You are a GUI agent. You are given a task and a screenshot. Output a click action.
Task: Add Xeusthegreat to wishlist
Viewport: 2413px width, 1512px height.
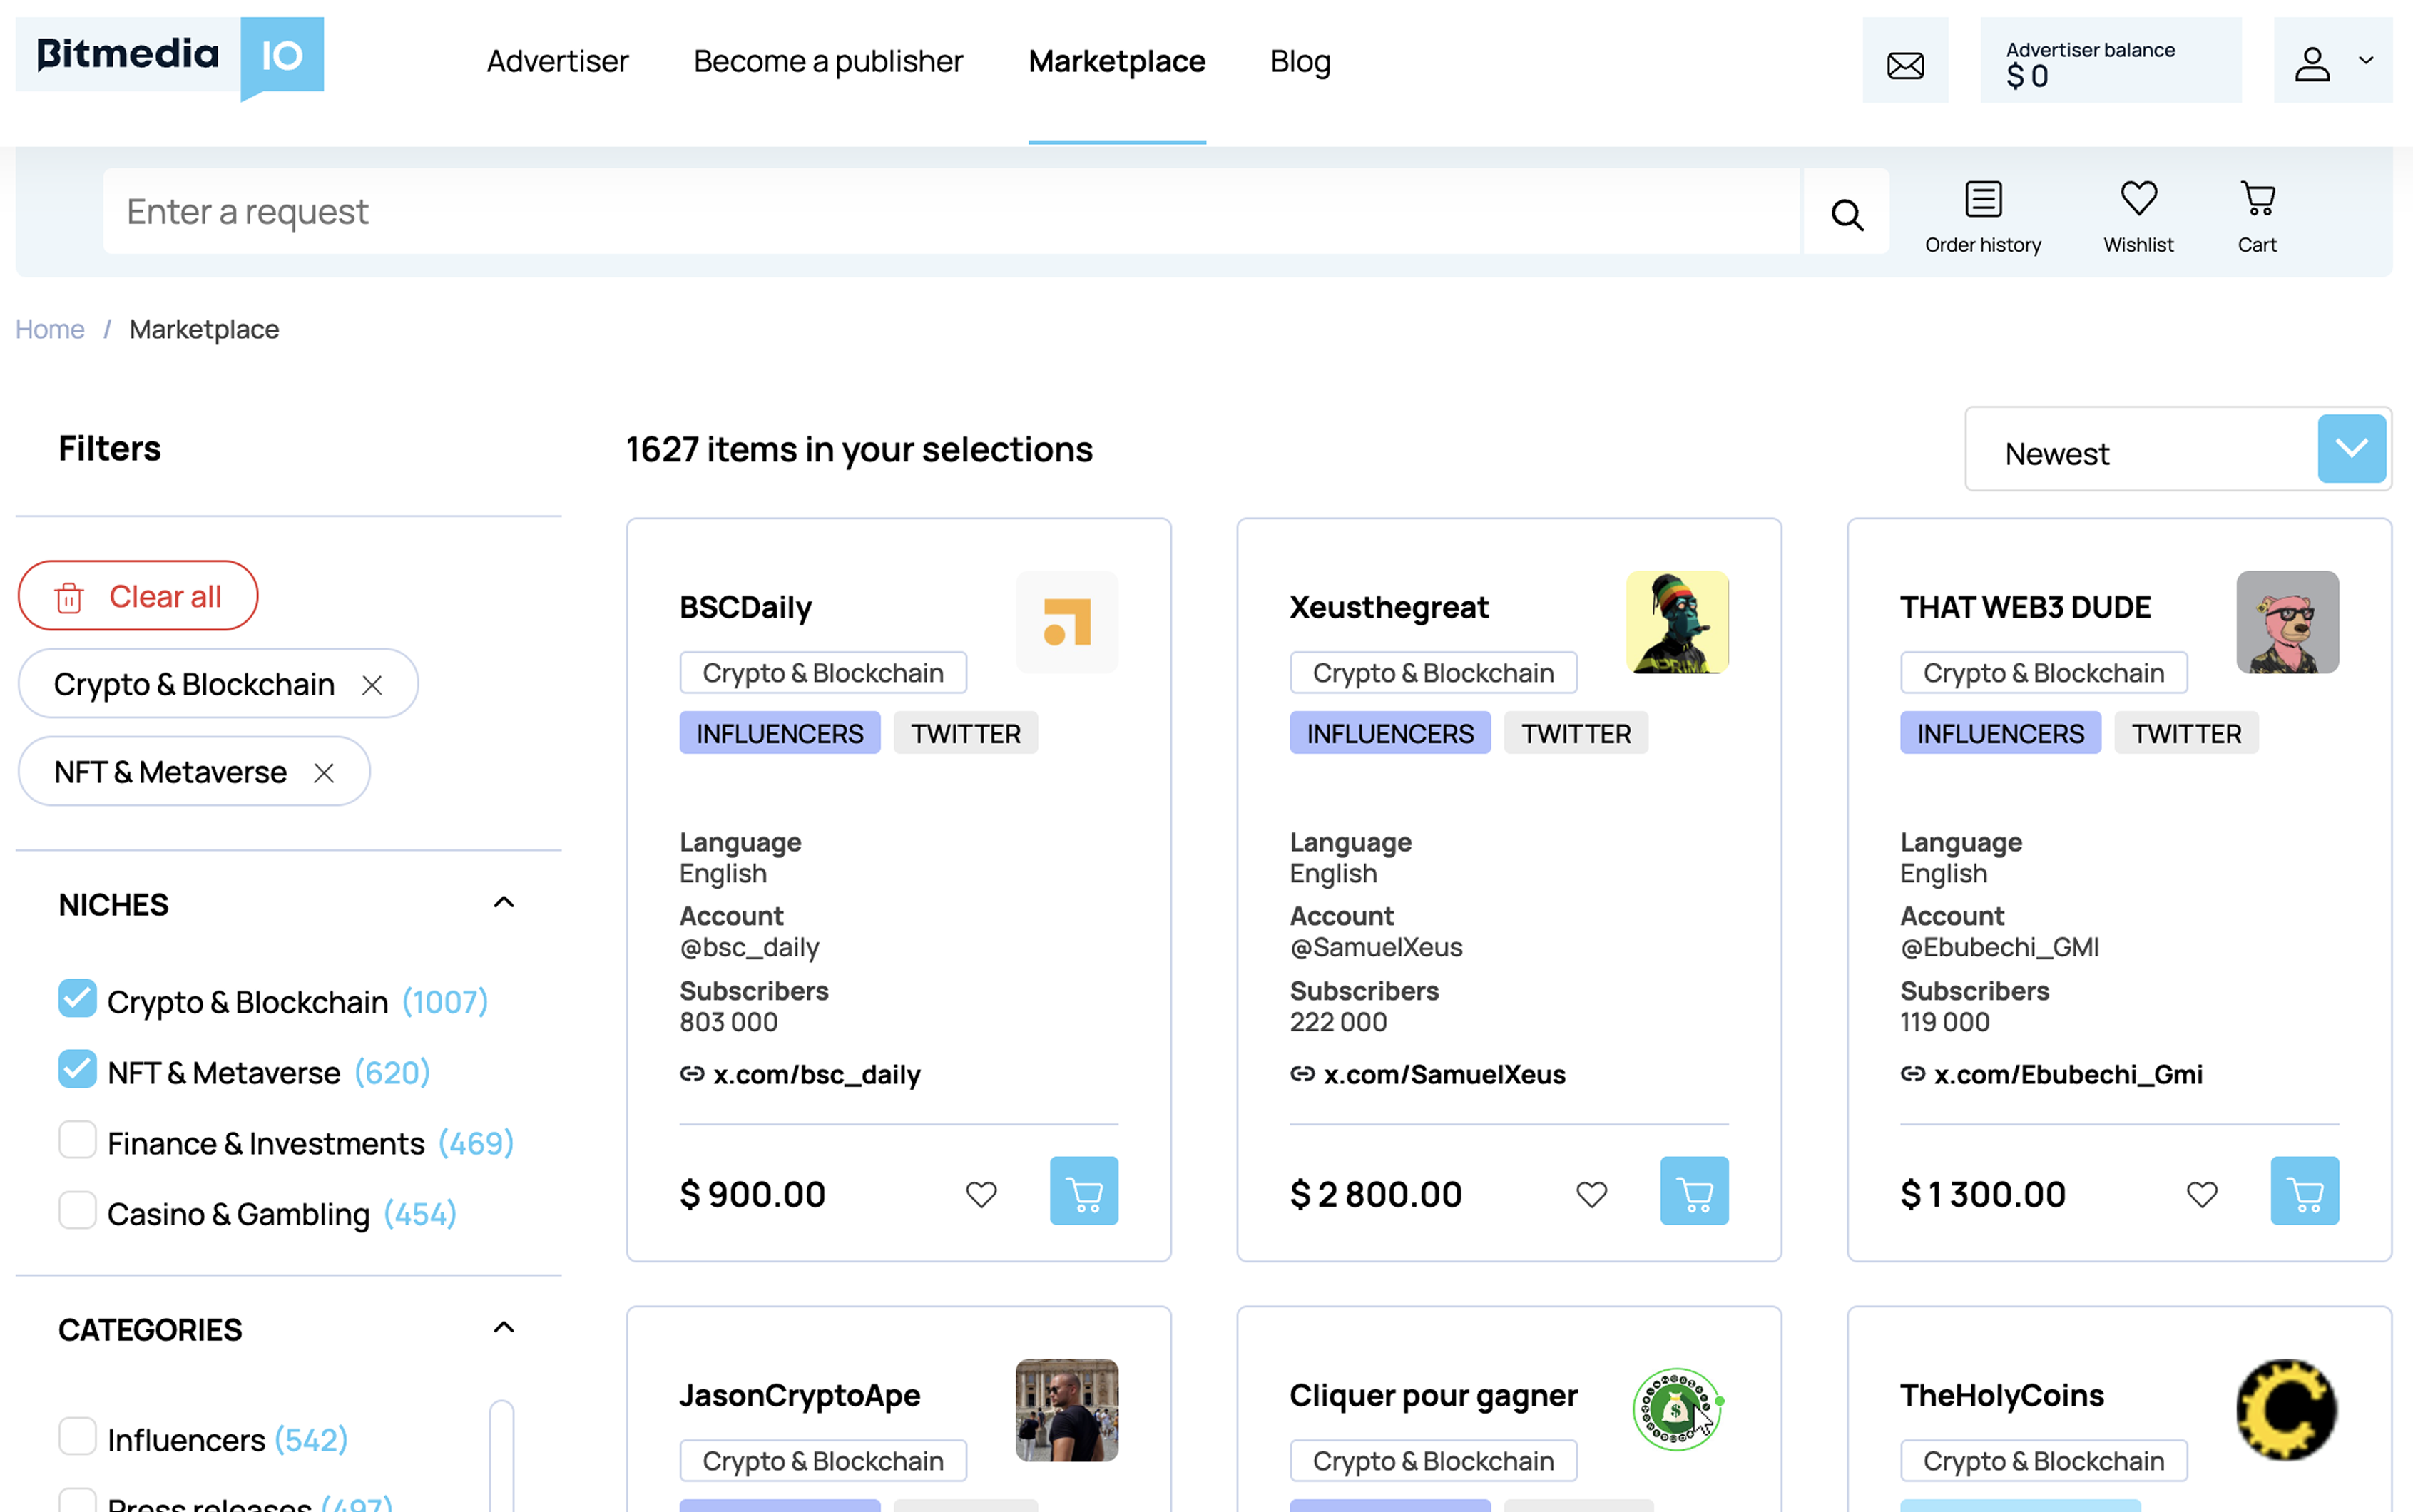1591,1194
